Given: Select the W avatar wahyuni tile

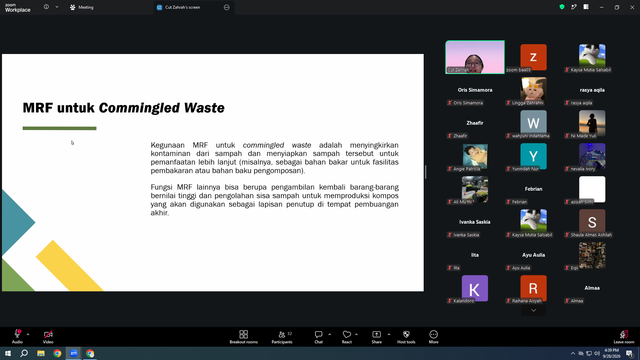Looking at the screenshot, I should pyautogui.click(x=533, y=123).
